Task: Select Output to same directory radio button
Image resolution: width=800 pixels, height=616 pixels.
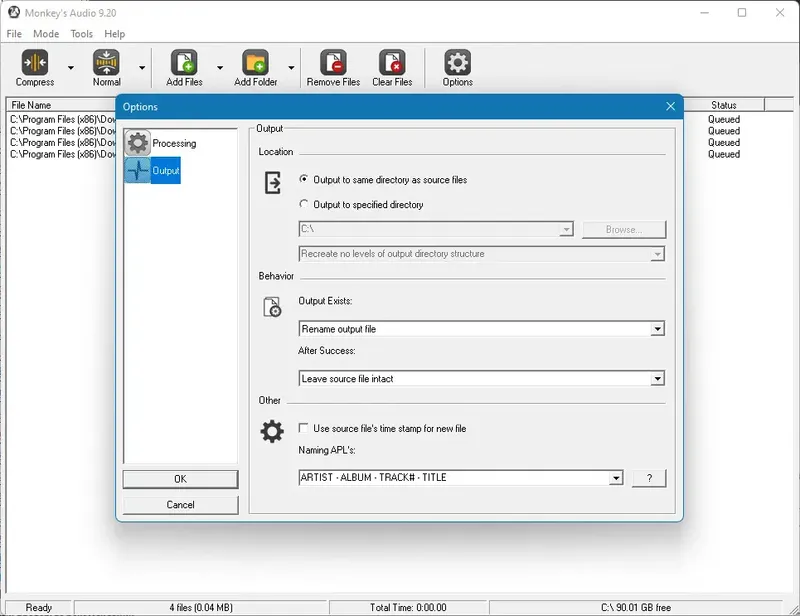Action: pos(304,179)
